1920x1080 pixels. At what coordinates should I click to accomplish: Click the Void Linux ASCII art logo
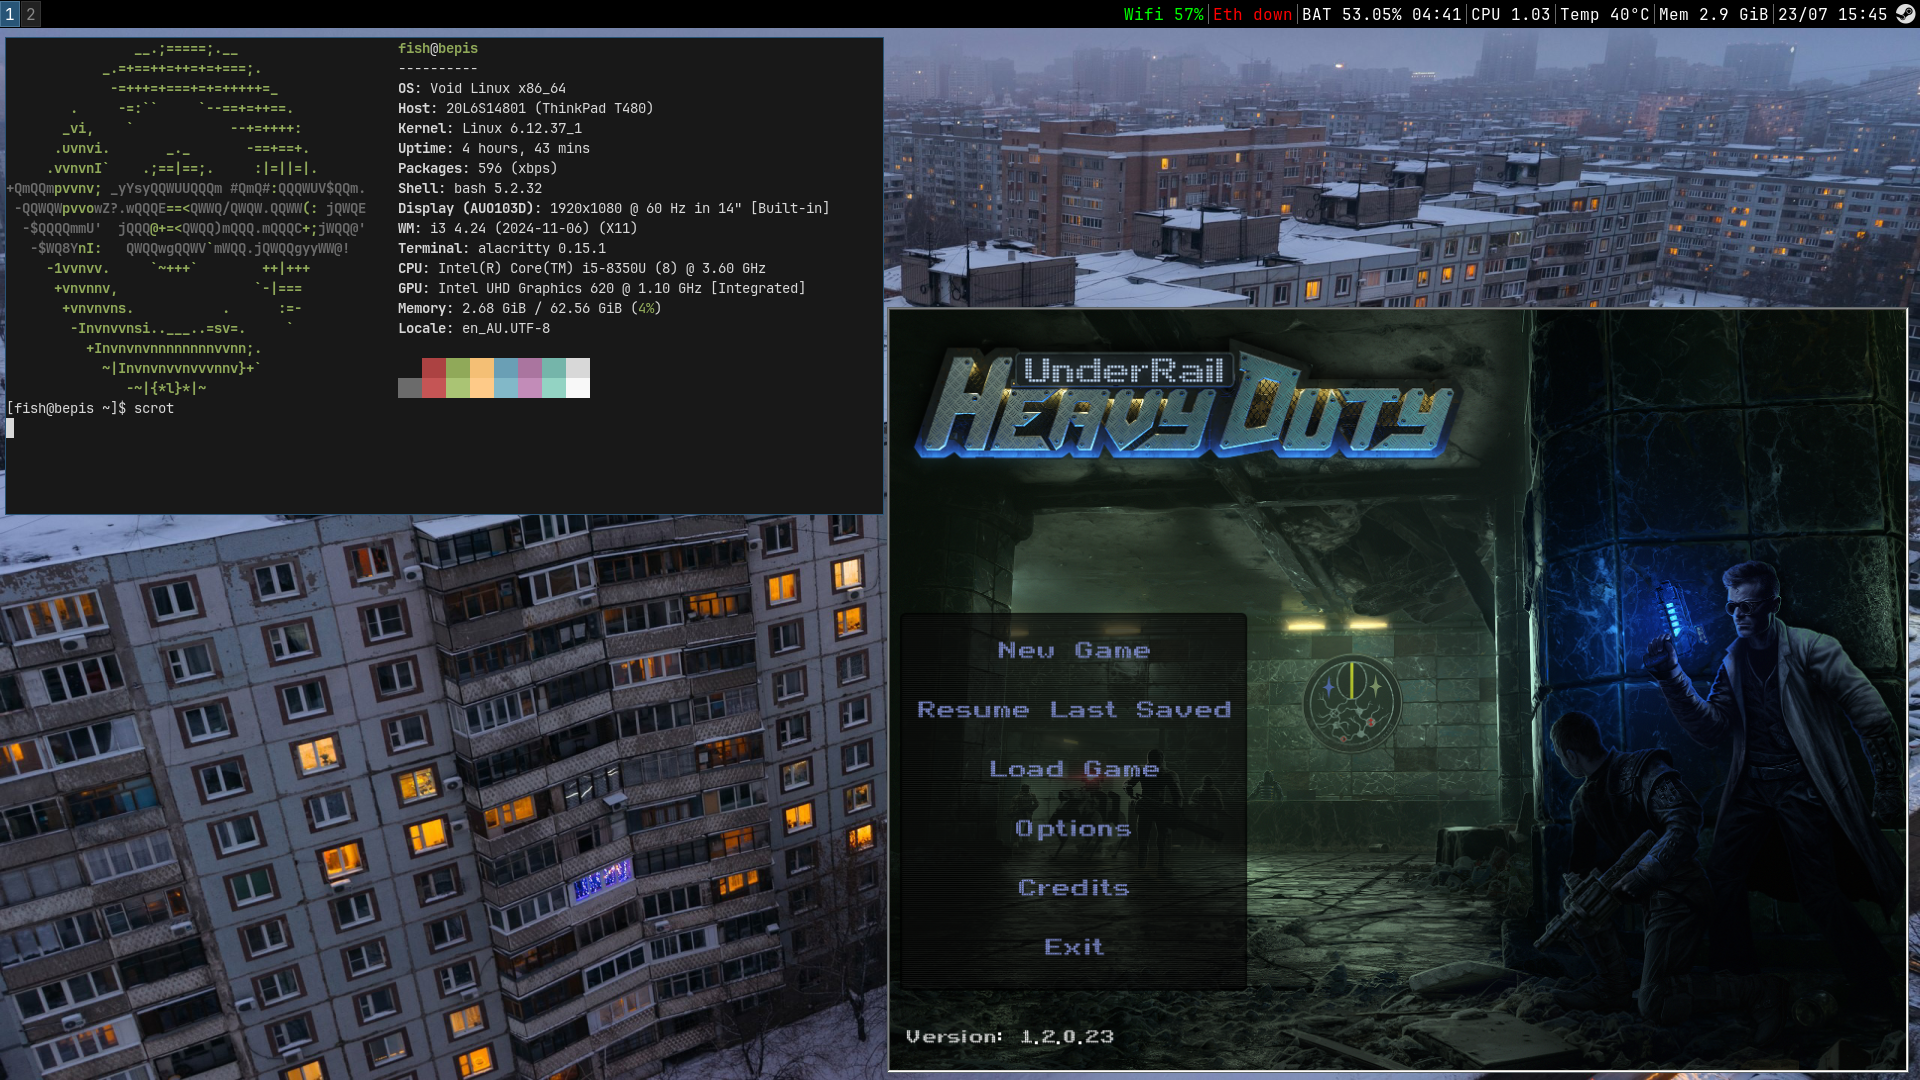point(186,218)
